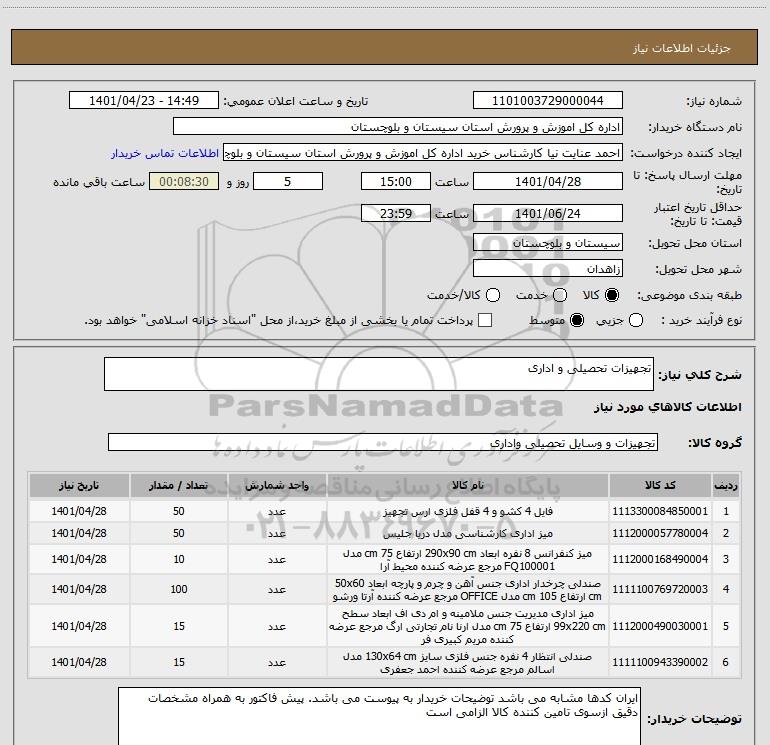Click the page header جزئیات اطلاعات نیاز
Screen dimensions: 770x745
(x=682, y=48)
